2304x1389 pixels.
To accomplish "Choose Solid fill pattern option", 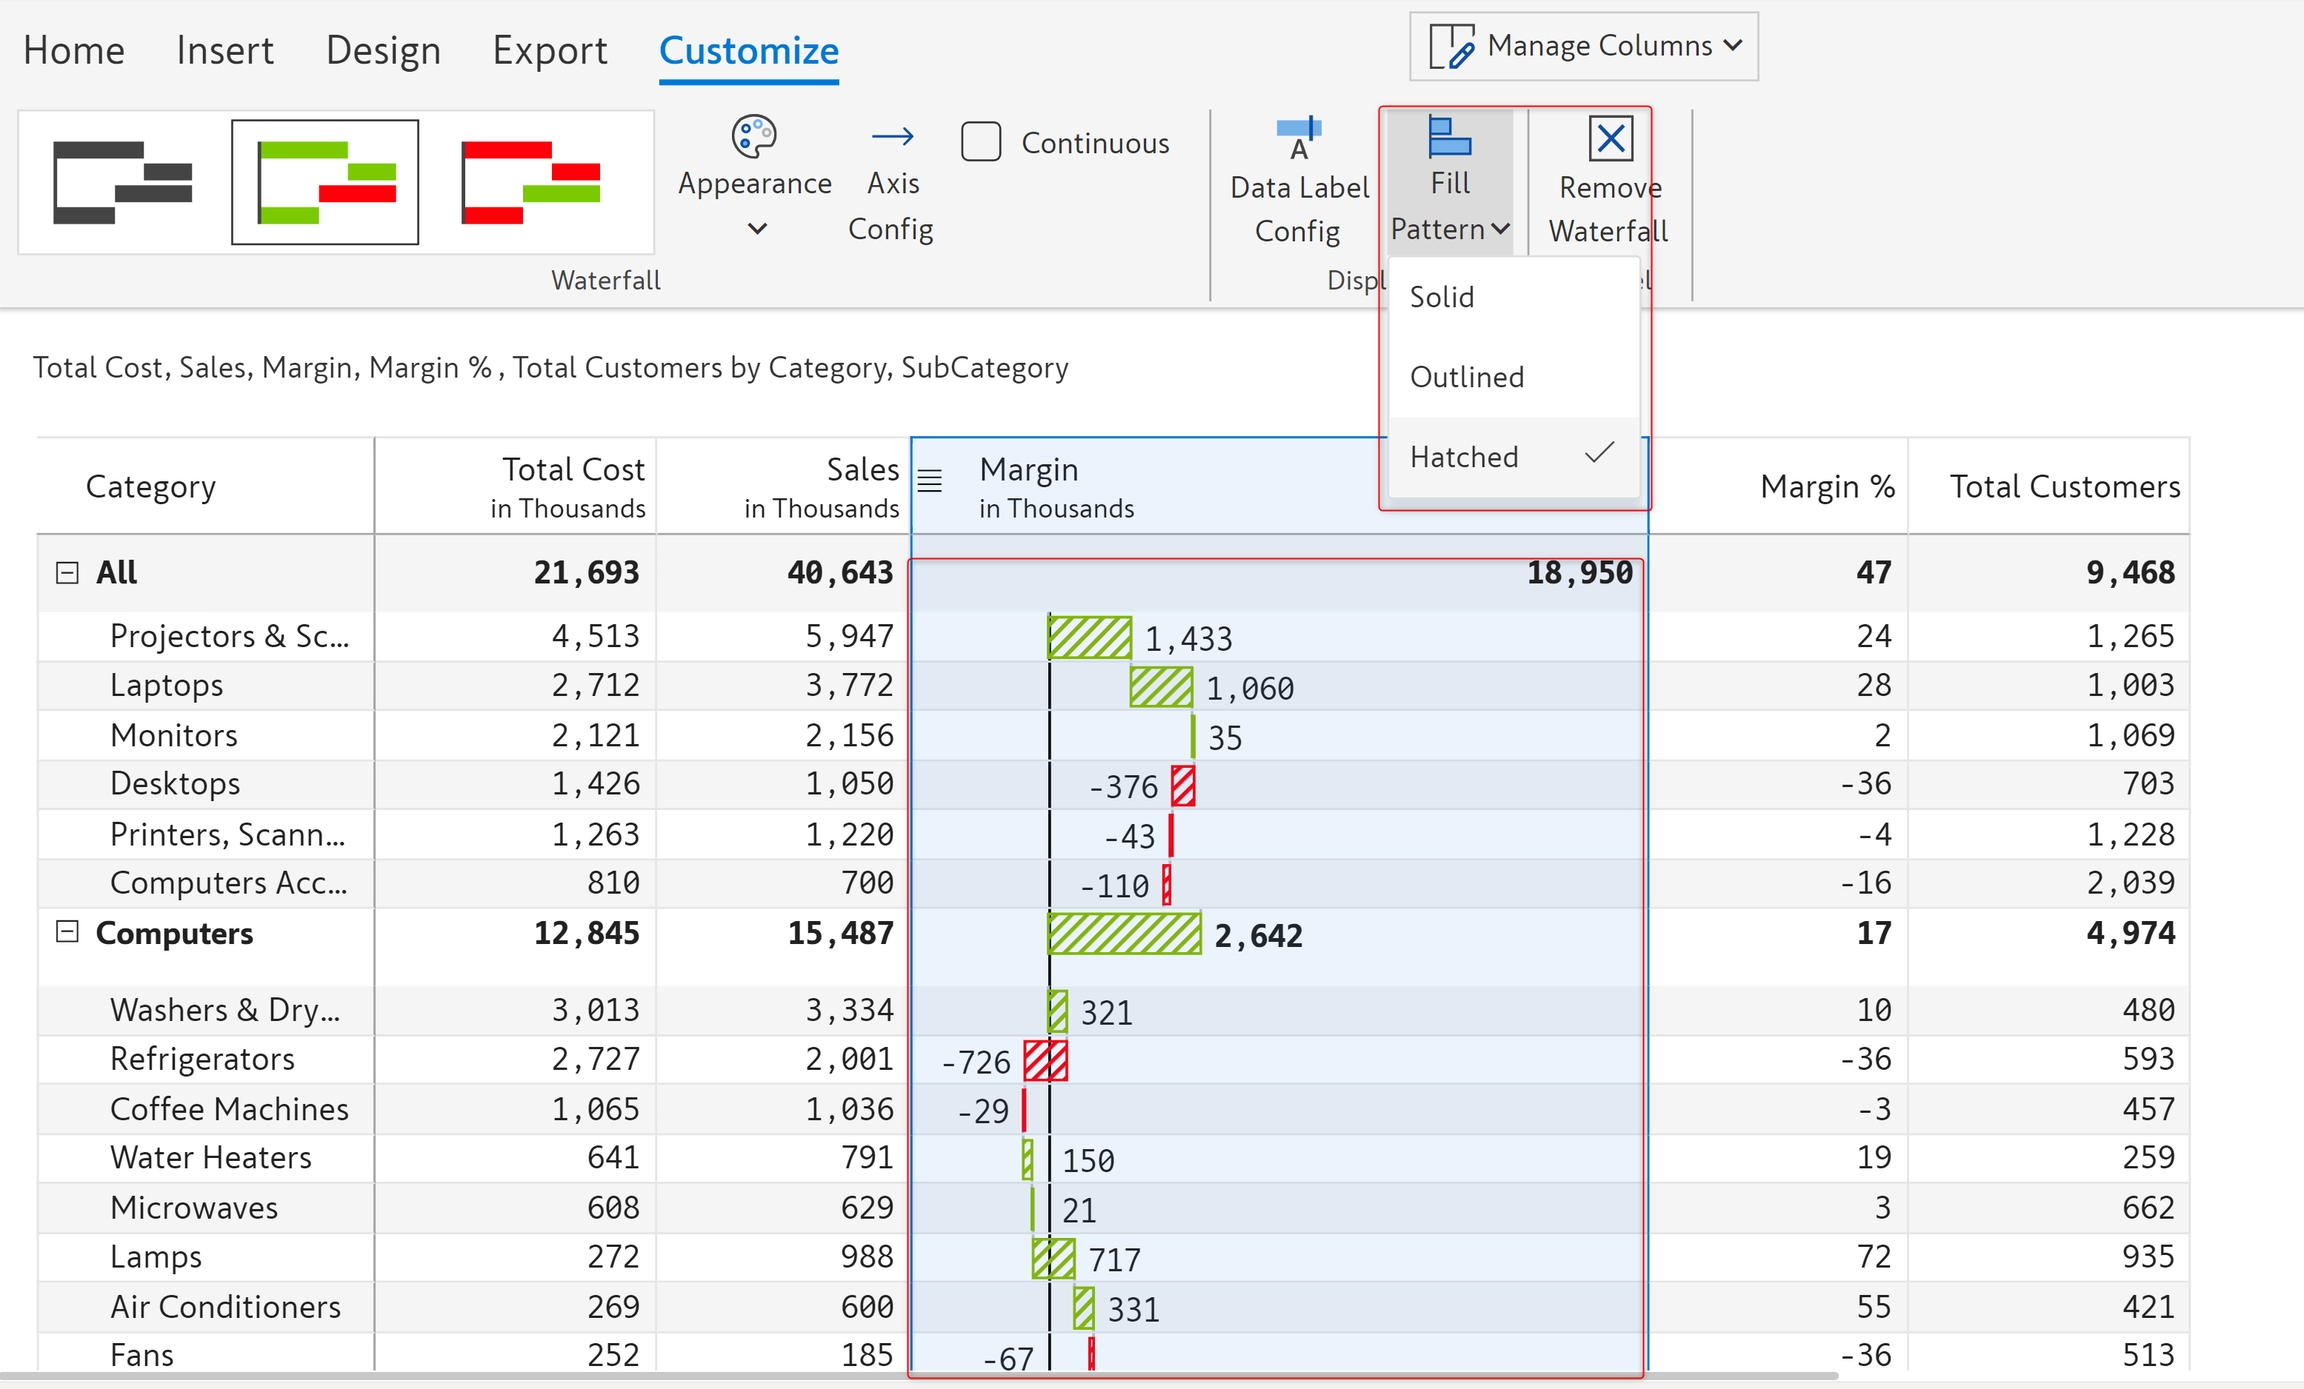I will (1442, 297).
